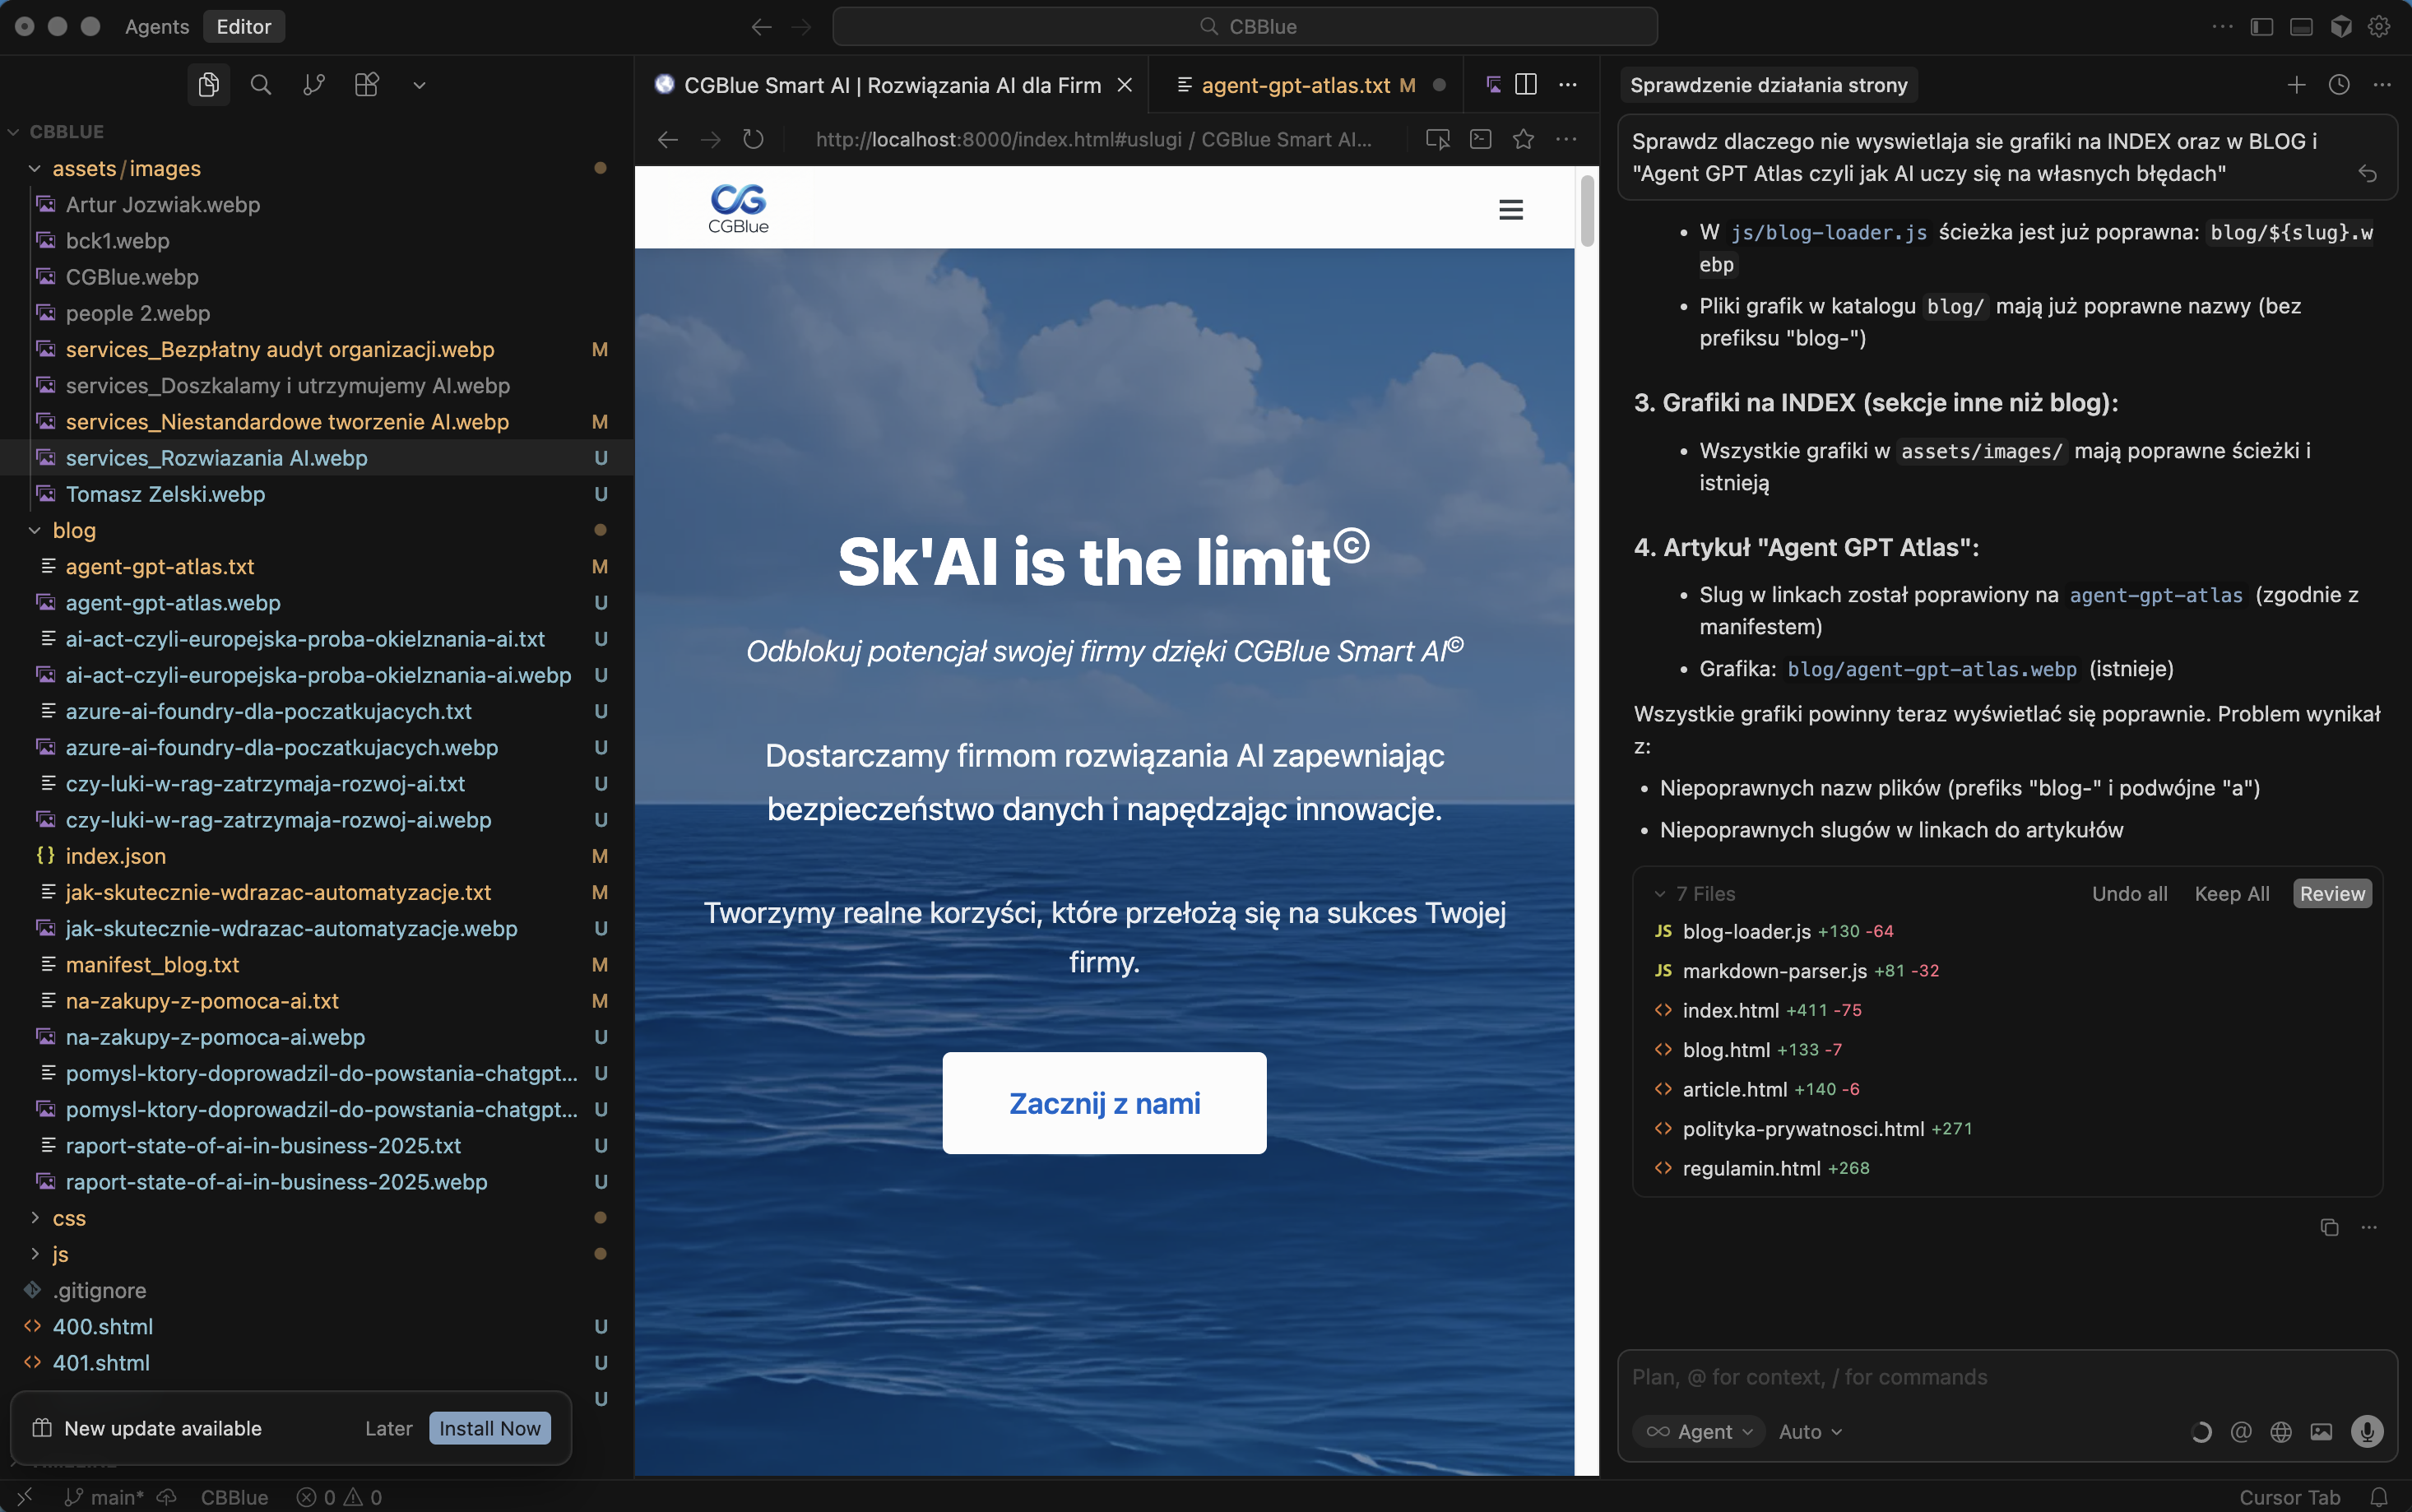Focus the chat prompt input field
The image size is (2412, 1512).
[x=2006, y=1377]
